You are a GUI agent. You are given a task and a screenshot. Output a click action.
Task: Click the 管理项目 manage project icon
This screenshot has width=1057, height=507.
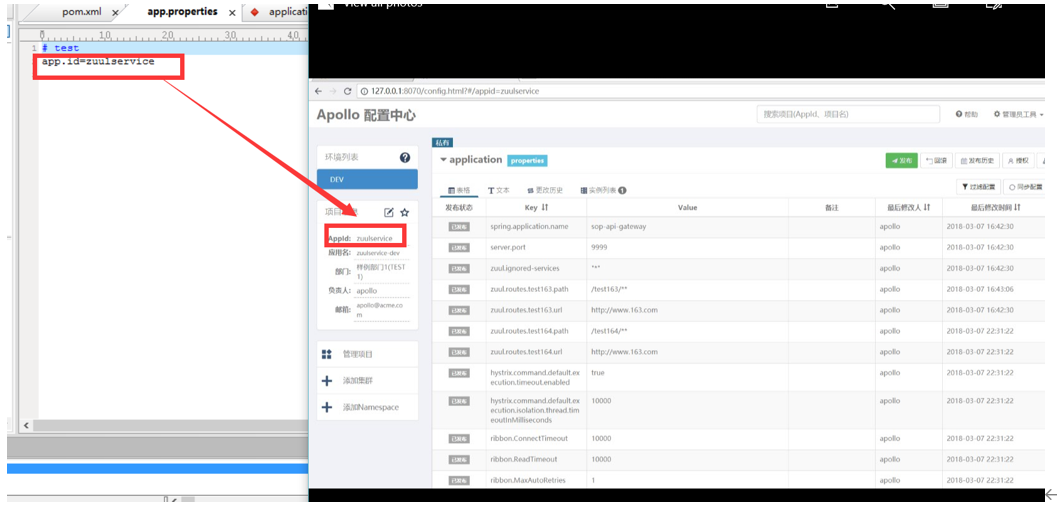point(327,354)
